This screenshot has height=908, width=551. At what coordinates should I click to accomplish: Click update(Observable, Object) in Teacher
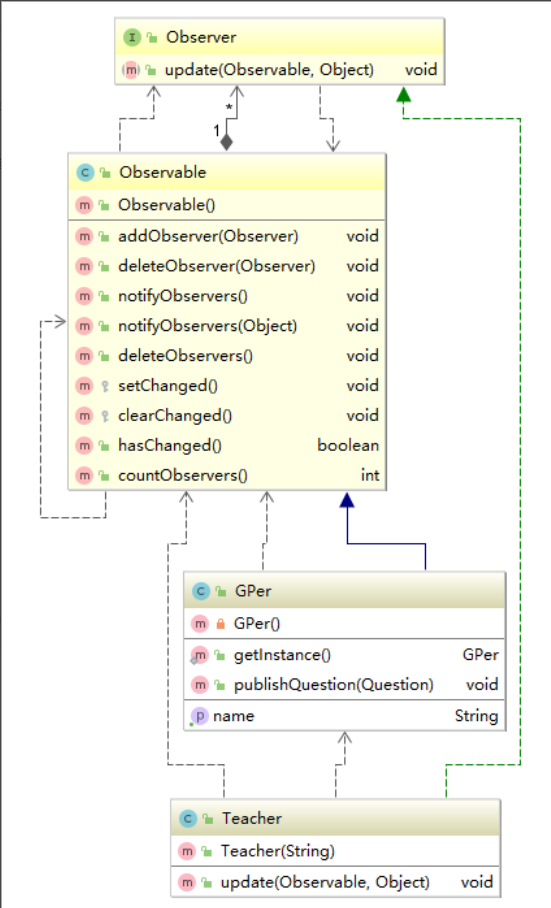(325, 883)
